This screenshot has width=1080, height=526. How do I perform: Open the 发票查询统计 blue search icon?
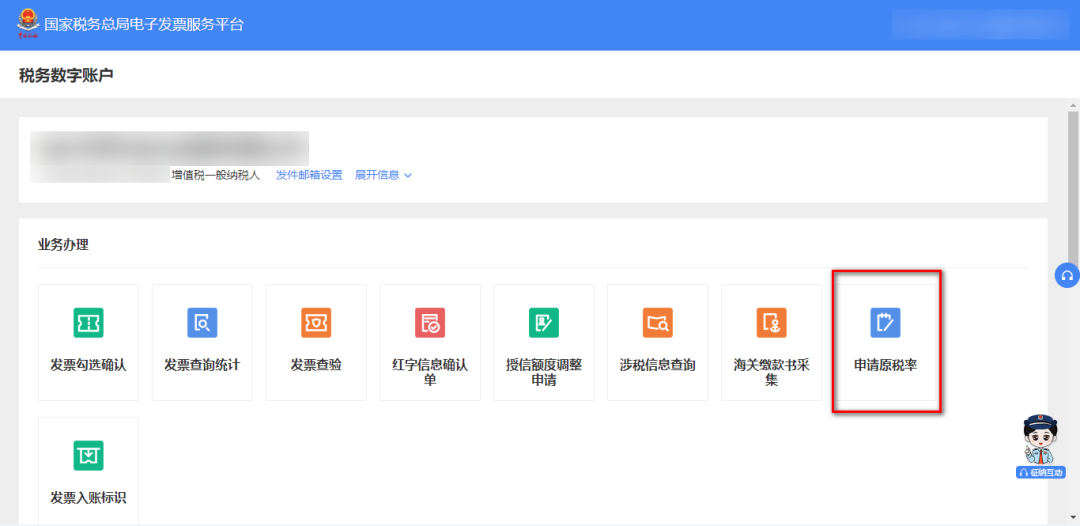coord(202,322)
